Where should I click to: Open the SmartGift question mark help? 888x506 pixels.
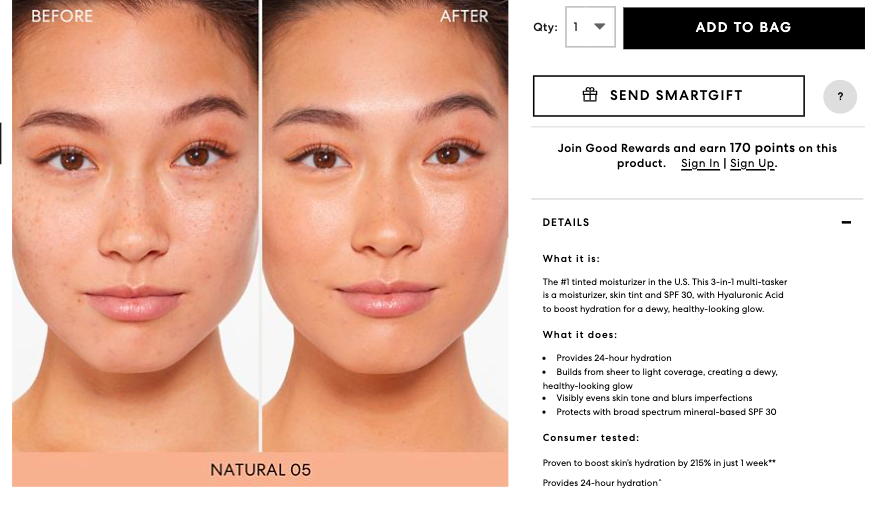[840, 96]
